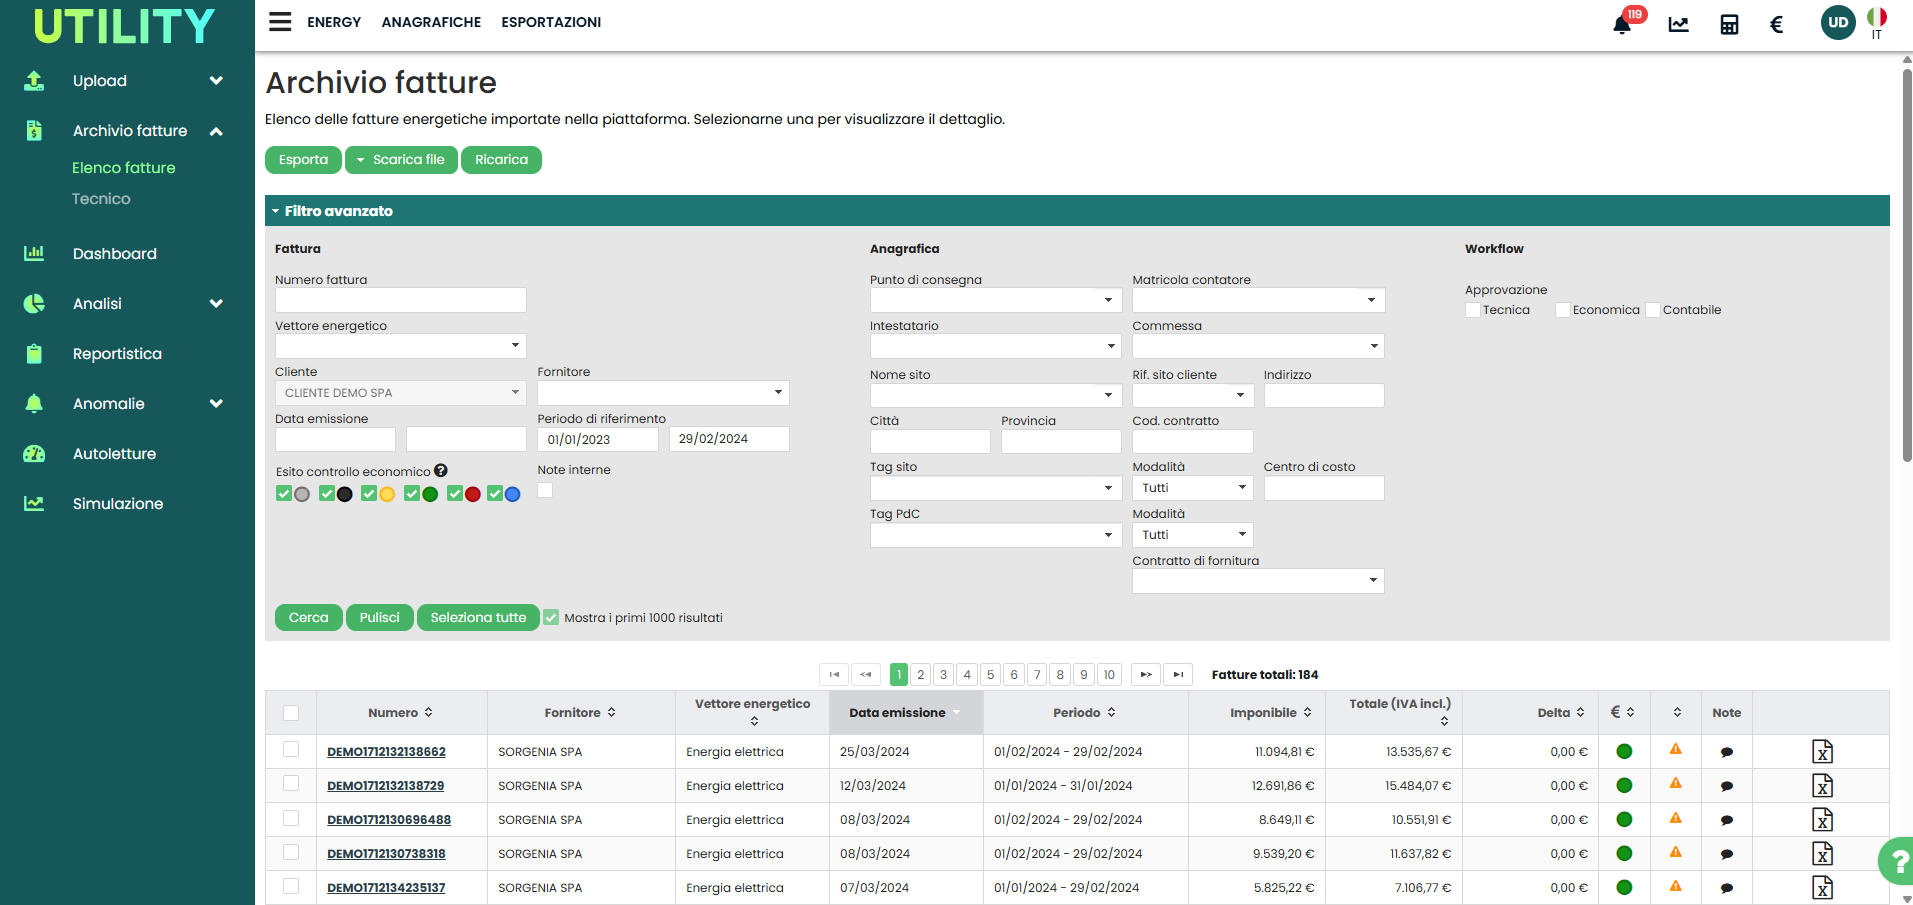Uncheck the gray esito filter checkbox
The width and height of the screenshot is (1913, 905).
(284, 493)
